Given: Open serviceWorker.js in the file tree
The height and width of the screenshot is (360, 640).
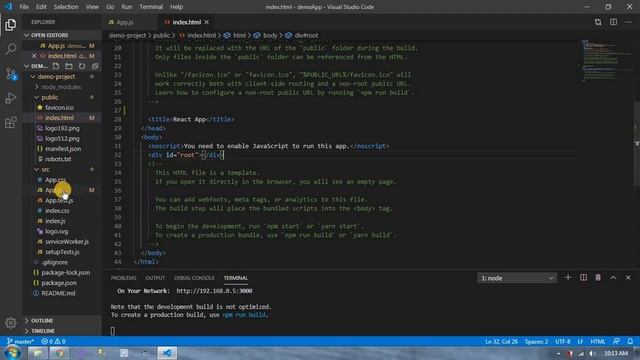Looking at the screenshot, I should pyautogui.click(x=67, y=241).
